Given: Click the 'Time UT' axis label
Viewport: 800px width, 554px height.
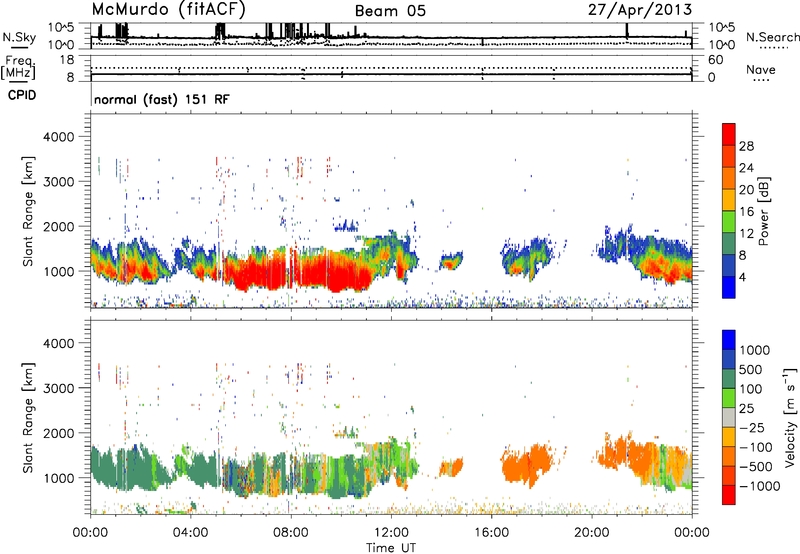Looking at the screenshot, I should tap(391, 547).
